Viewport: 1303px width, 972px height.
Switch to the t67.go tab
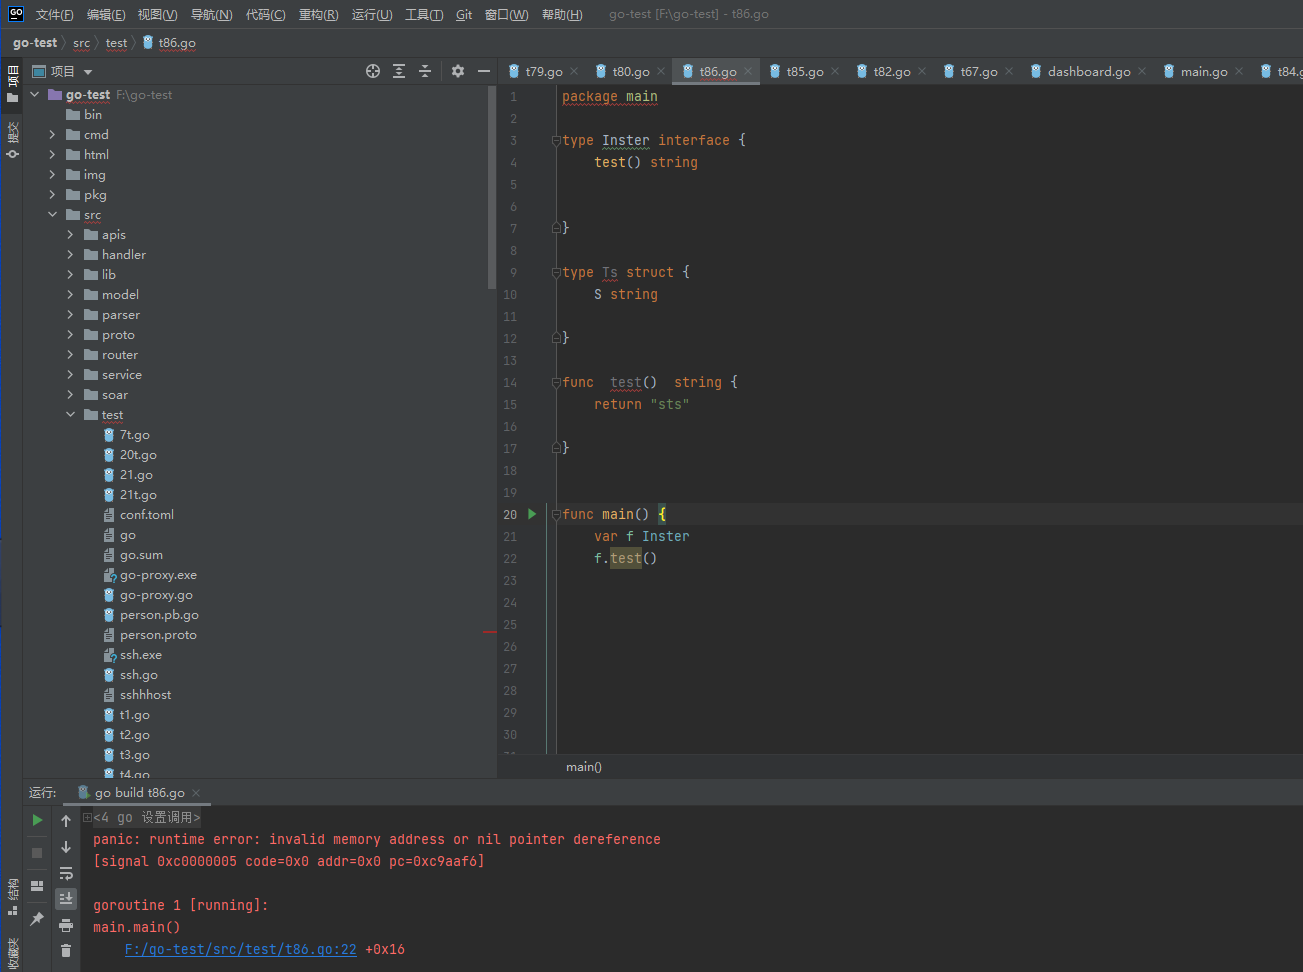coord(978,71)
